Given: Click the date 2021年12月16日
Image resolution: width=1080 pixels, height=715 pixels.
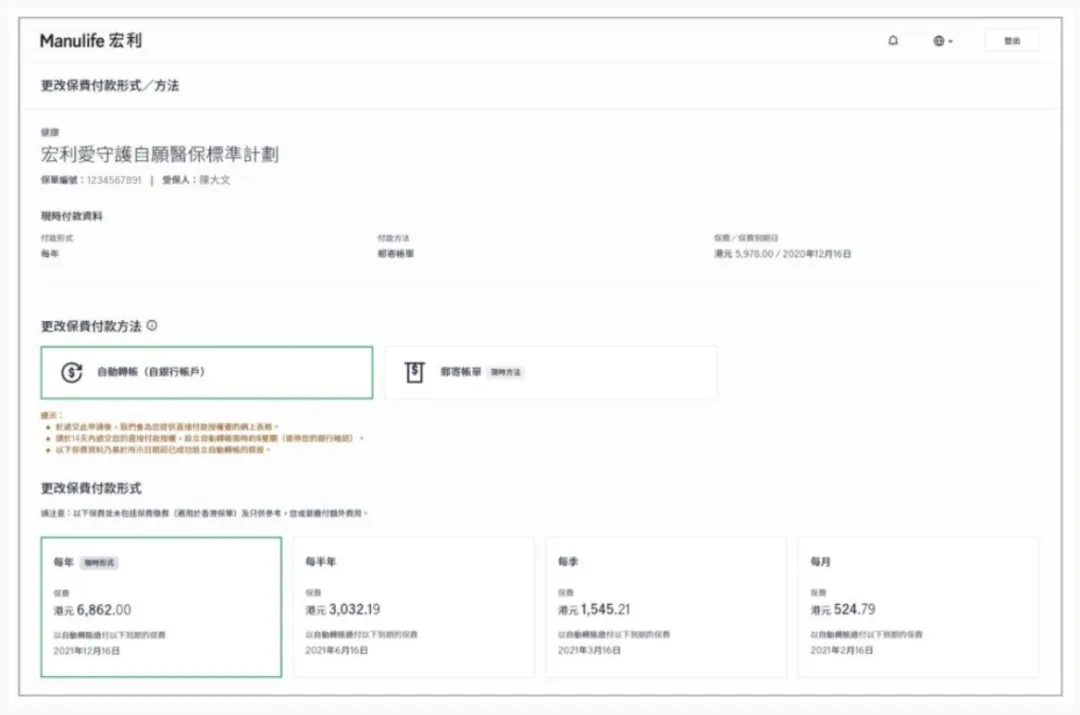Looking at the screenshot, I should pos(87,650).
